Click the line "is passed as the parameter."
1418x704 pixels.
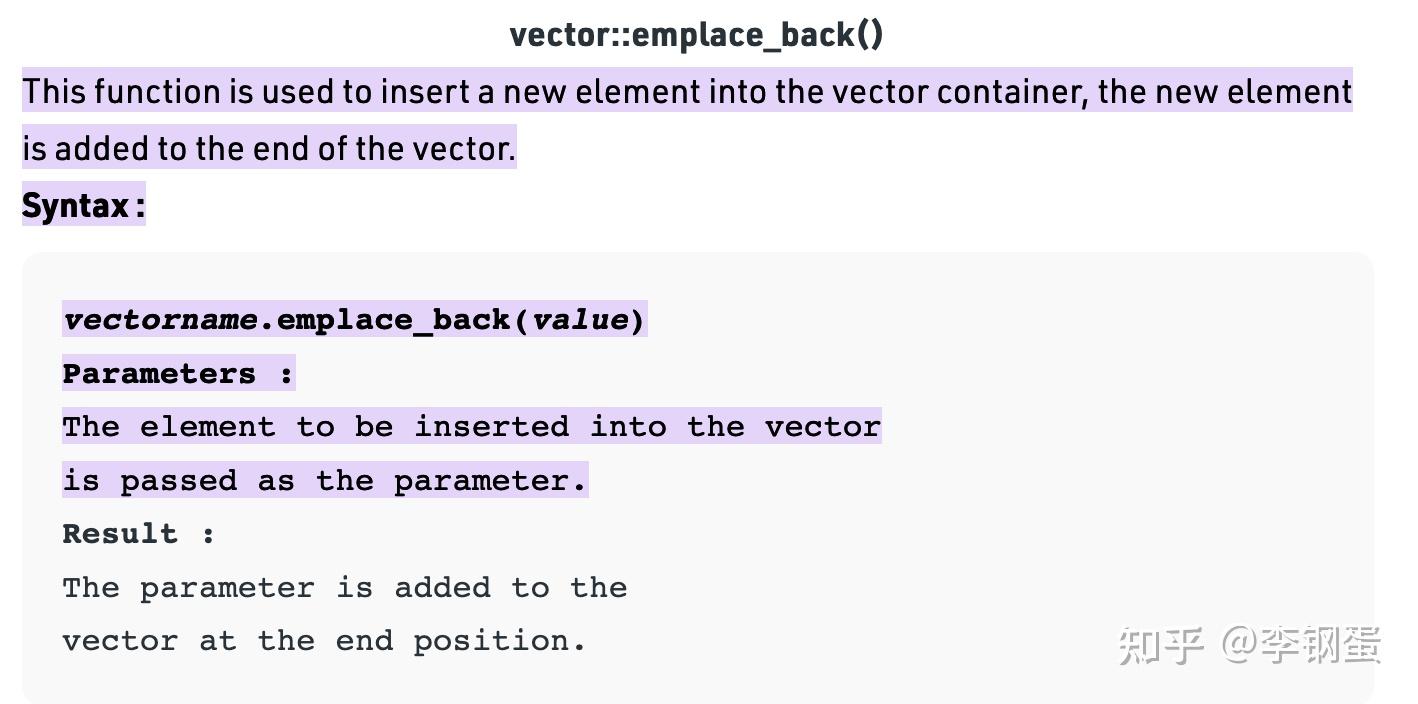[x=324, y=481]
